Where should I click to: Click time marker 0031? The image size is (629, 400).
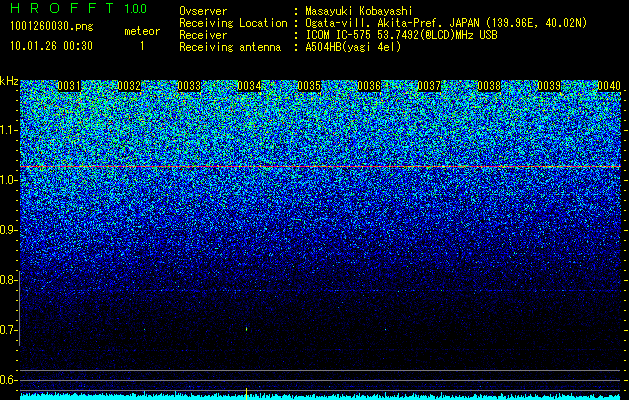click(69, 86)
